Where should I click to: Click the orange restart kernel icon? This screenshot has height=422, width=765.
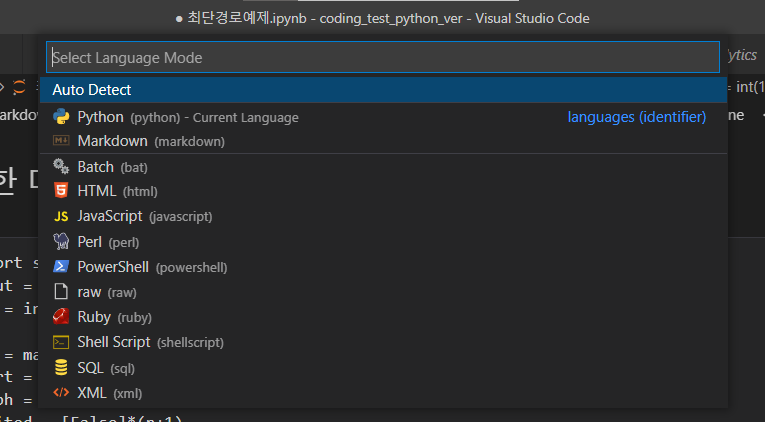[19, 88]
